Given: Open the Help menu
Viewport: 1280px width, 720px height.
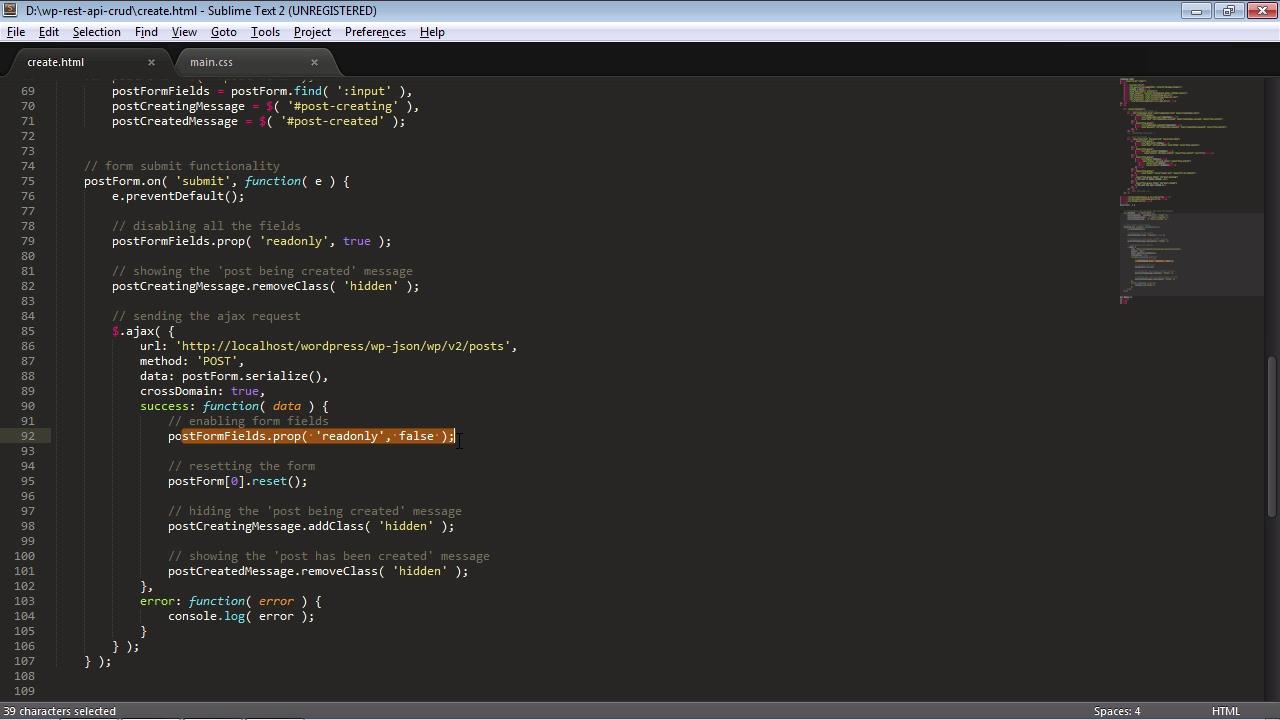Looking at the screenshot, I should (432, 32).
